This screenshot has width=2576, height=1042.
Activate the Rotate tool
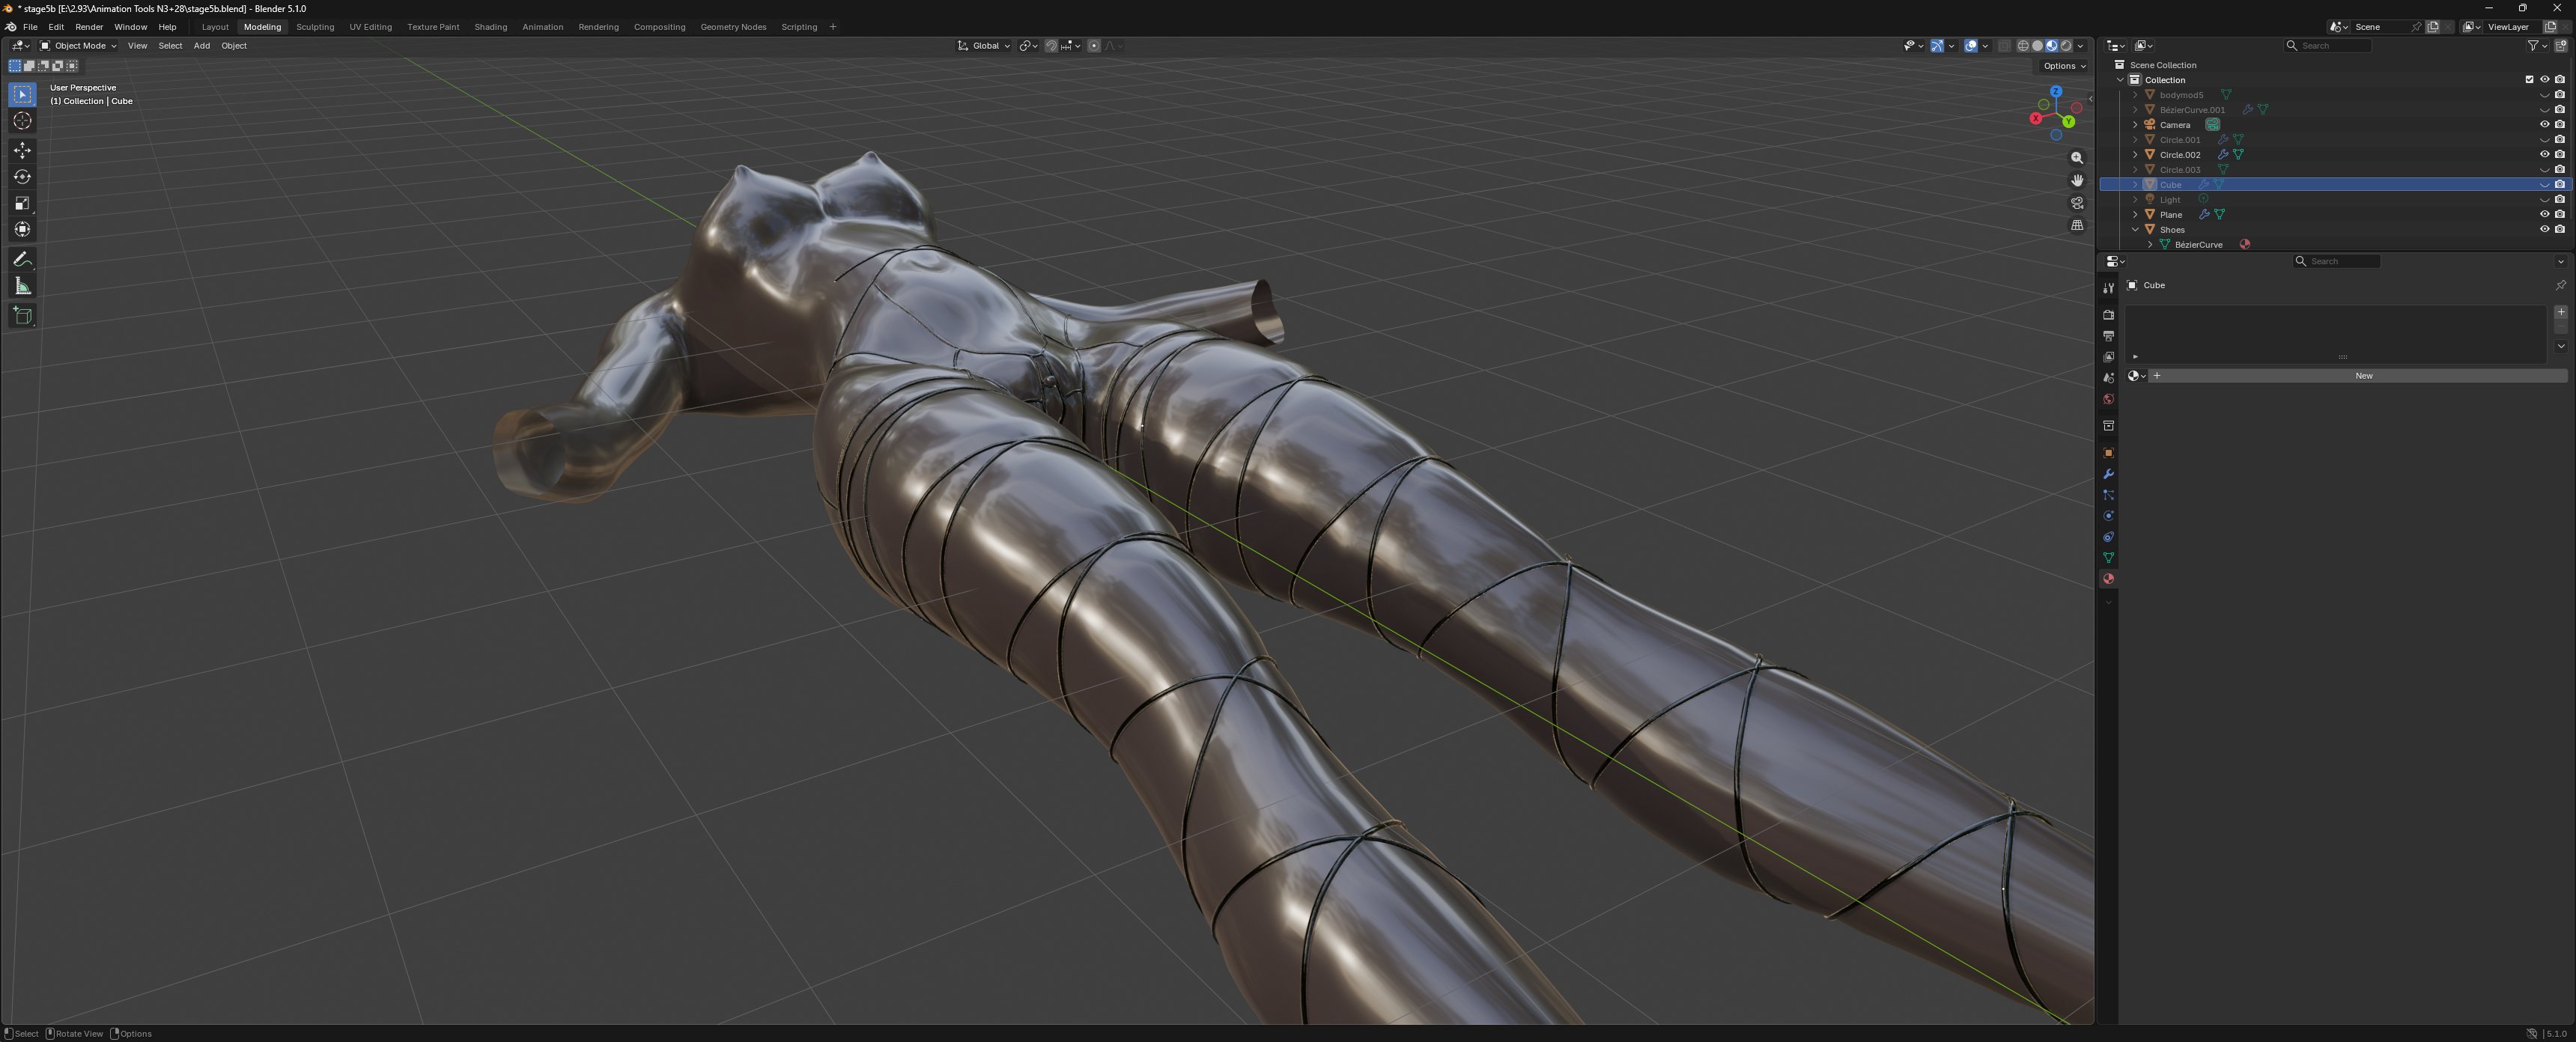click(x=22, y=177)
